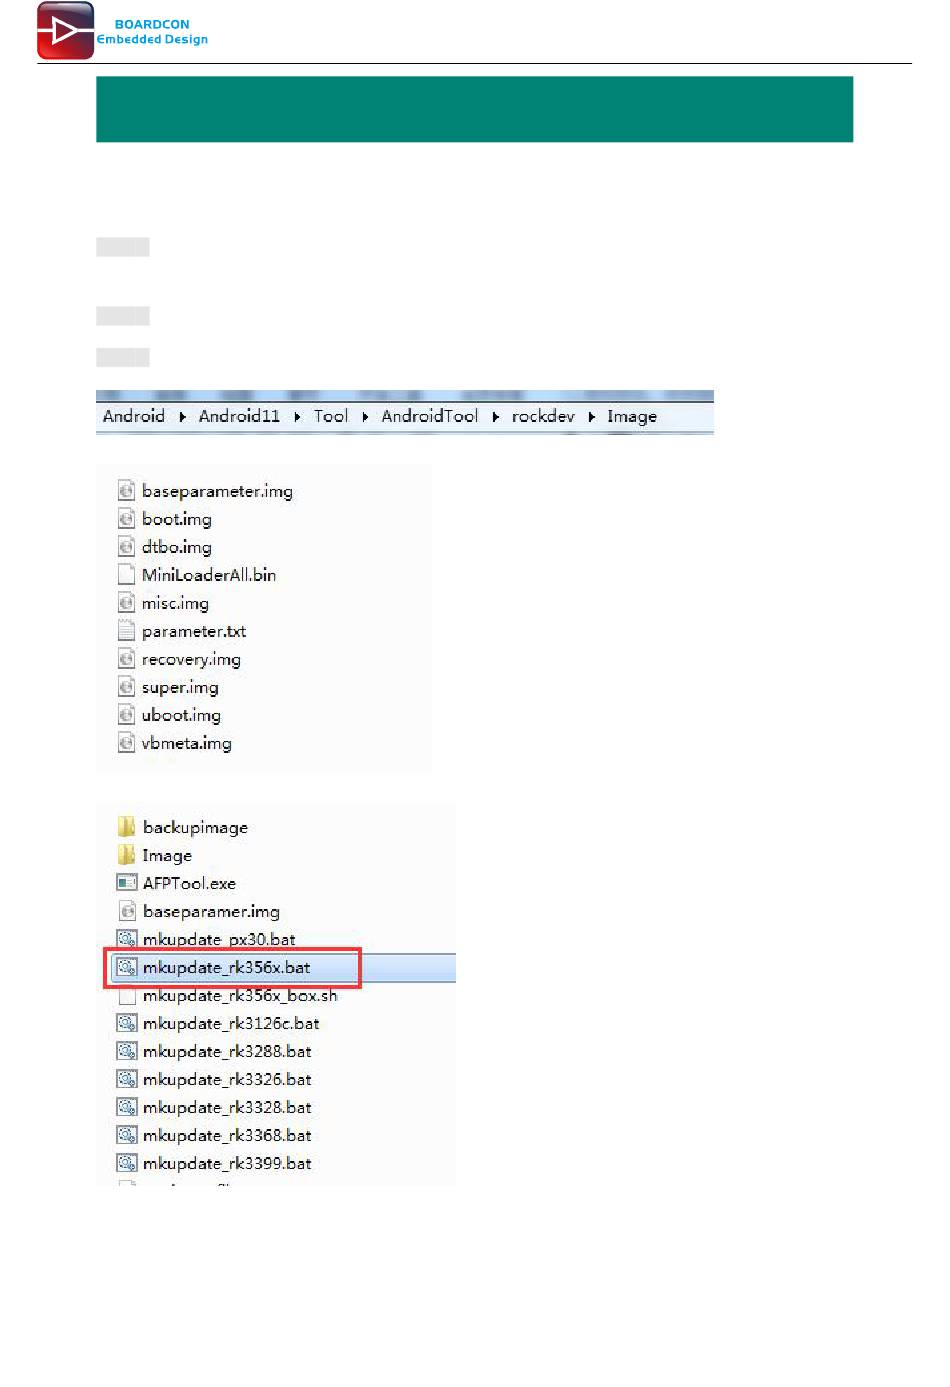Click the Boardcon Embedded Design logo

coord(122,31)
